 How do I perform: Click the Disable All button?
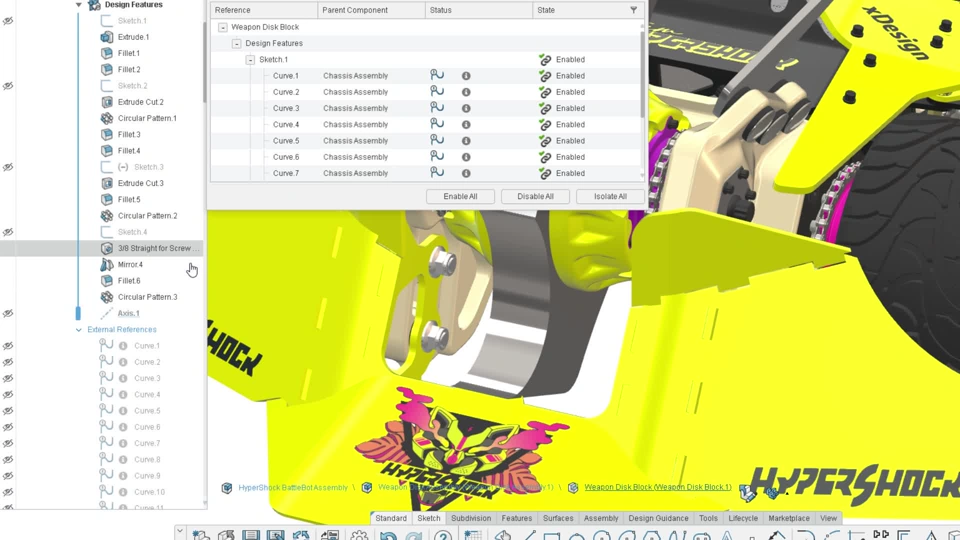[535, 197]
